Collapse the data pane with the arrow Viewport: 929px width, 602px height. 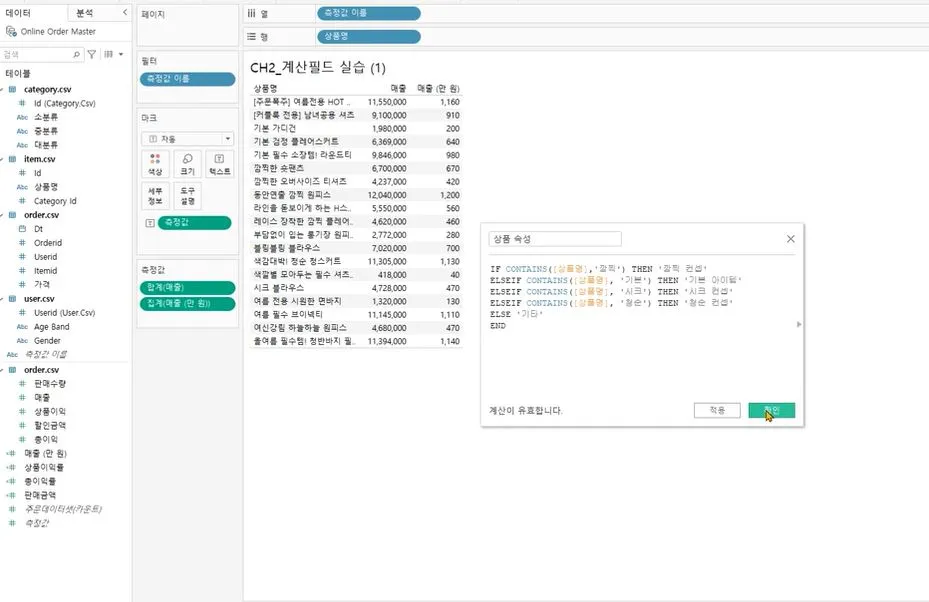(124, 12)
